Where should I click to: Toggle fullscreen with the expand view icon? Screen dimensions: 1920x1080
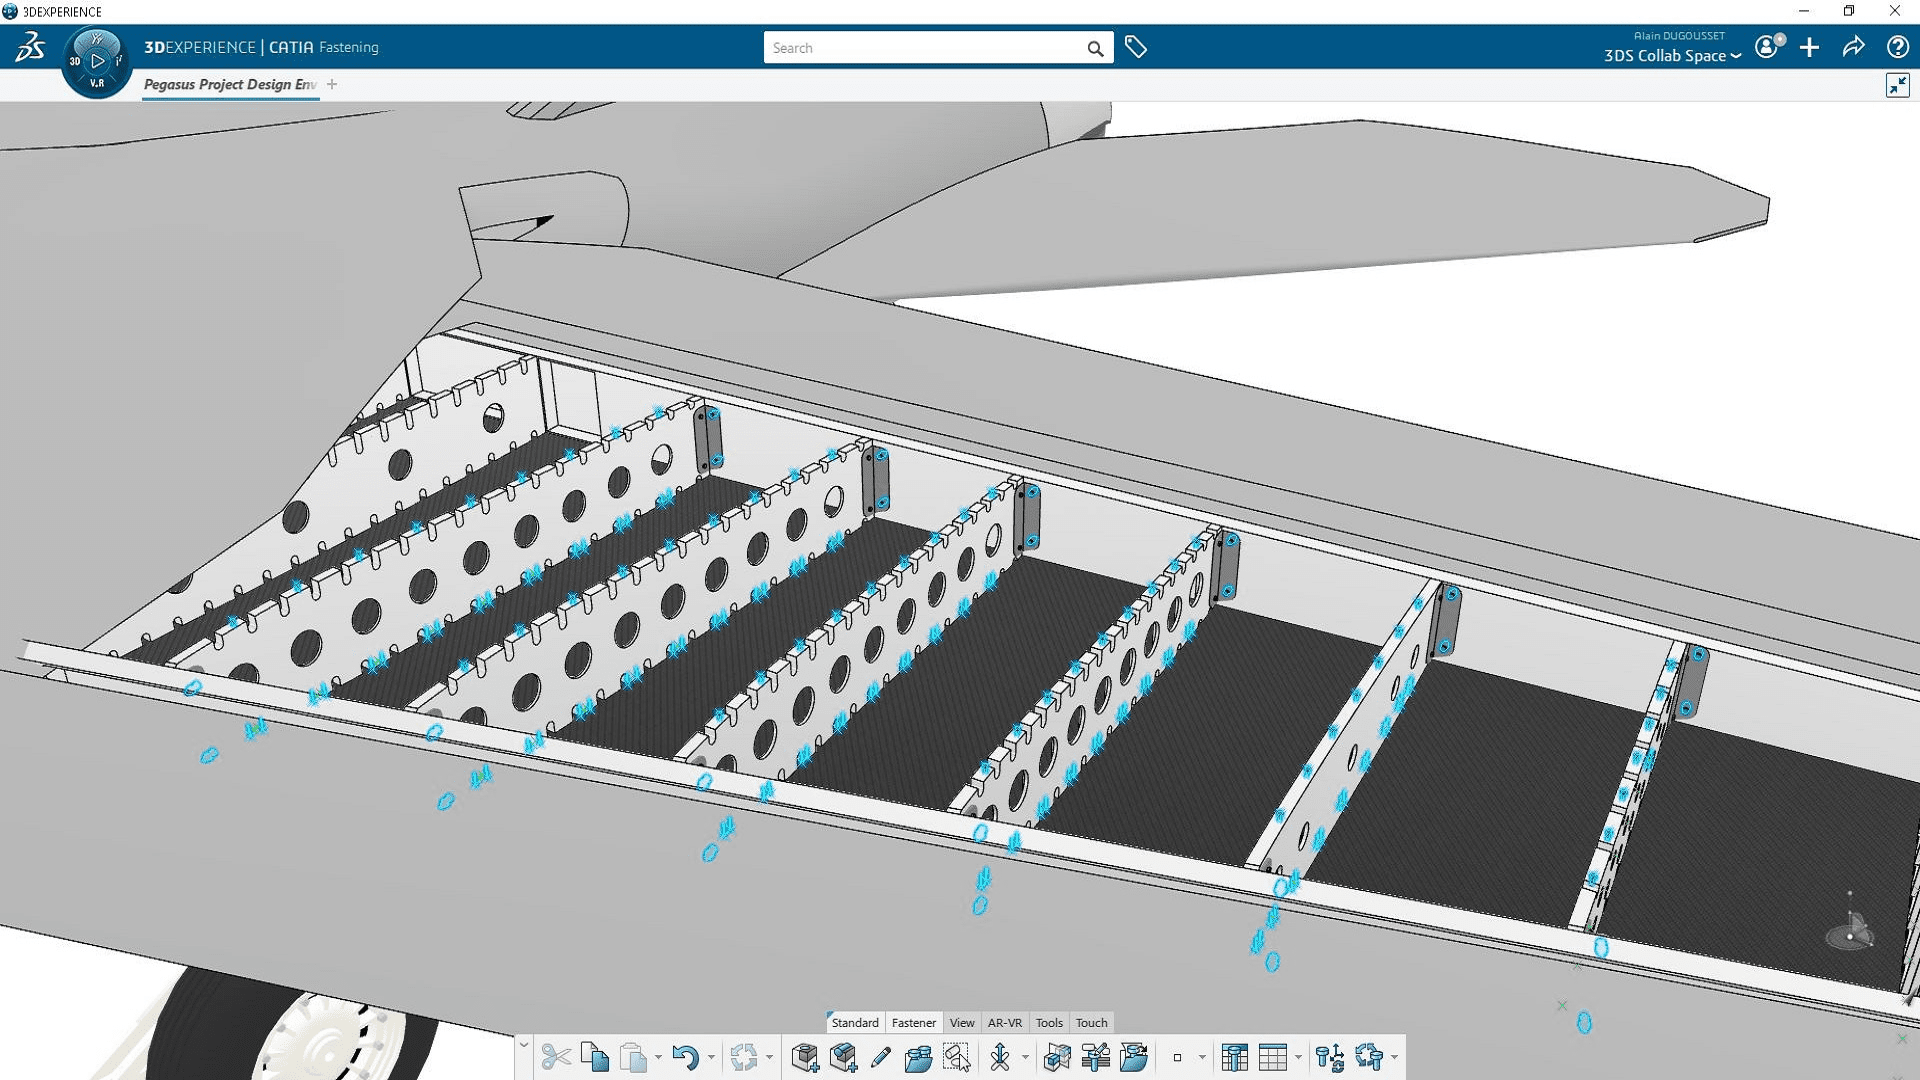point(1897,85)
